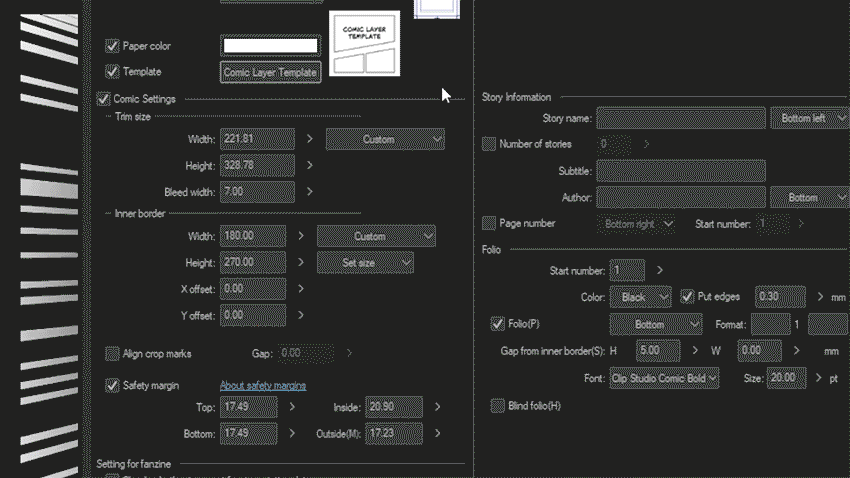Enable Number of stories checkbox
Viewport: 850px width, 478px height.
489,144
